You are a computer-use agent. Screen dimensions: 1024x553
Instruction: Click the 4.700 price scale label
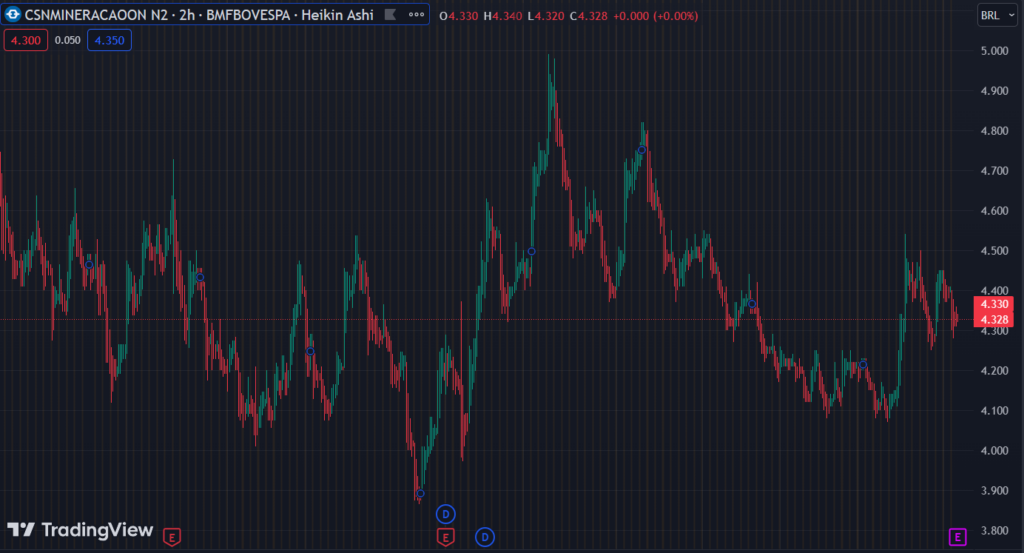tap(995, 171)
